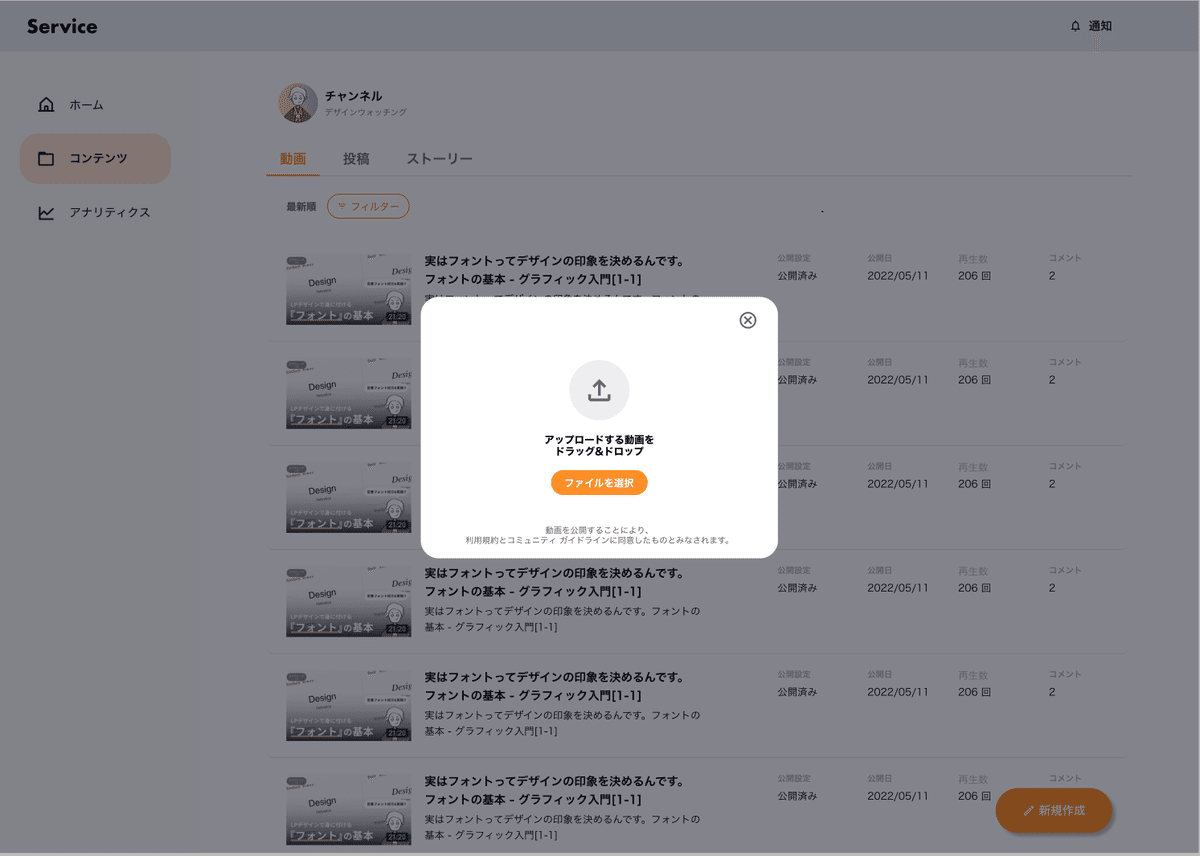Click 206 回 view count in fourth row
Screen dimensions: 1200x856
click(974, 588)
